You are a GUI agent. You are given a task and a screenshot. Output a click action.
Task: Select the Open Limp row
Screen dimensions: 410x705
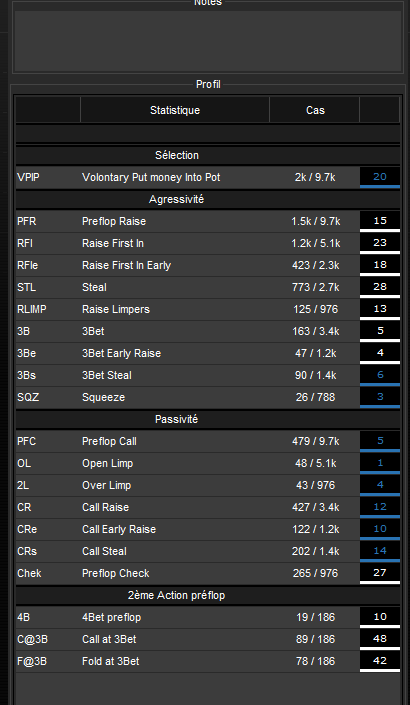coord(208,463)
